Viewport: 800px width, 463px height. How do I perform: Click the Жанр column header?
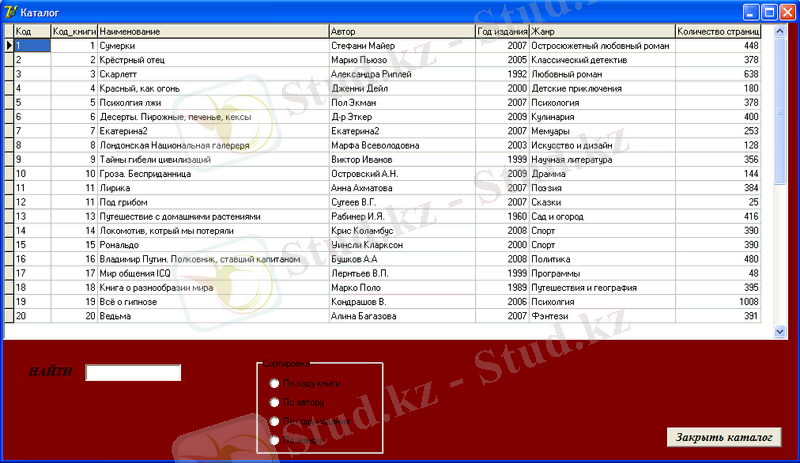[603, 31]
